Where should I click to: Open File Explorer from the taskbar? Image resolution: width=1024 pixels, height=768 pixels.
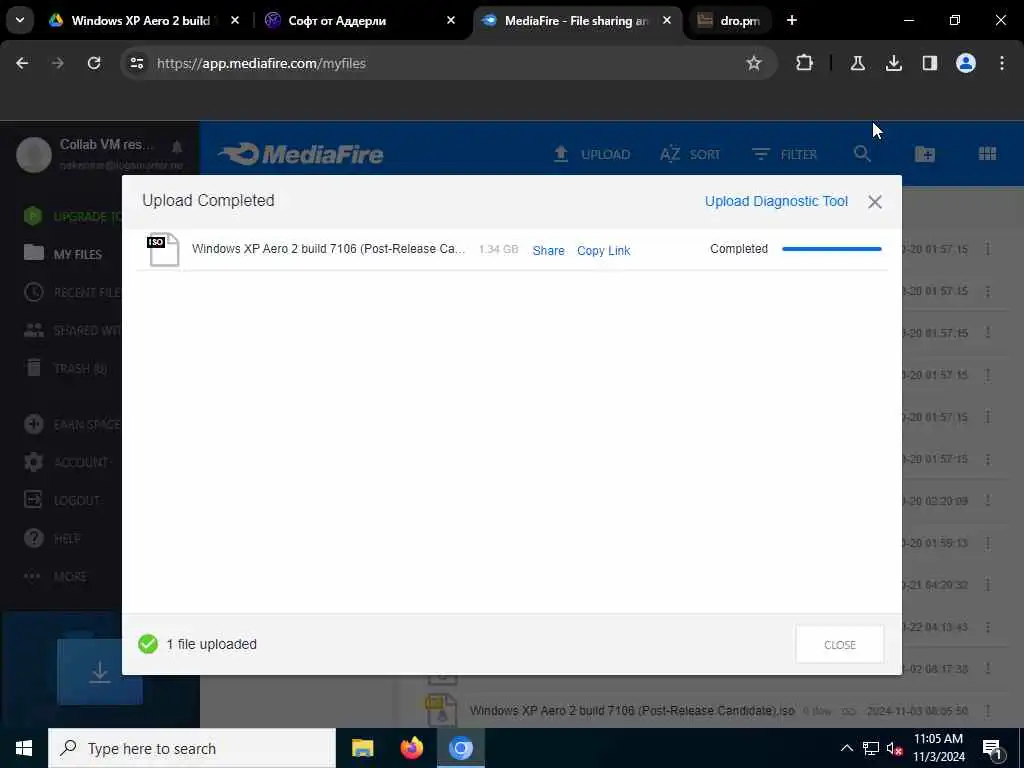click(x=362, y=748)
